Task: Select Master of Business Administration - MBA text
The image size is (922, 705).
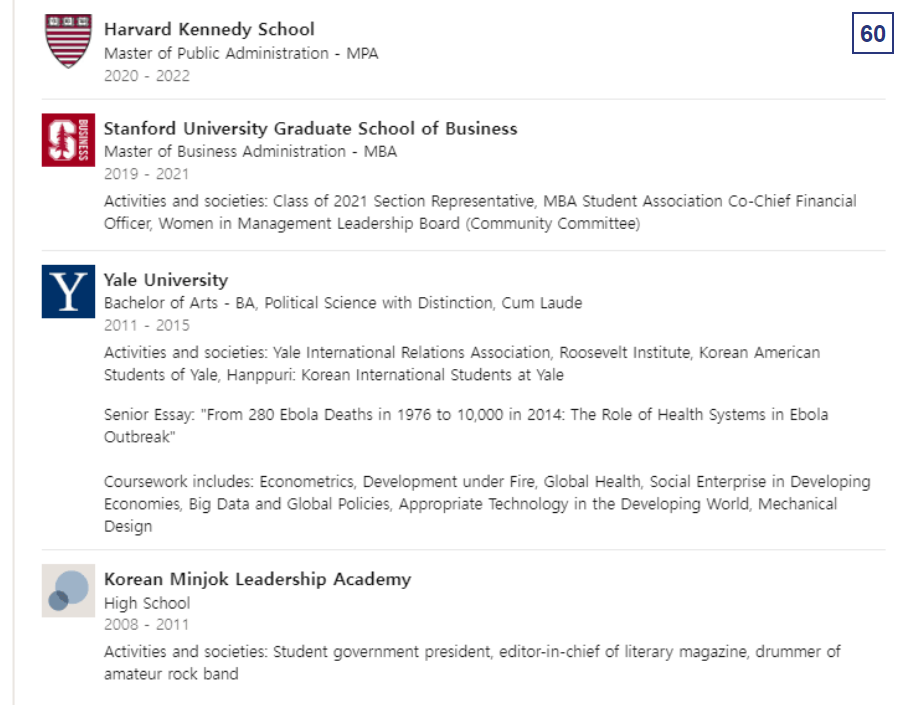Action: tap(250, 152)
